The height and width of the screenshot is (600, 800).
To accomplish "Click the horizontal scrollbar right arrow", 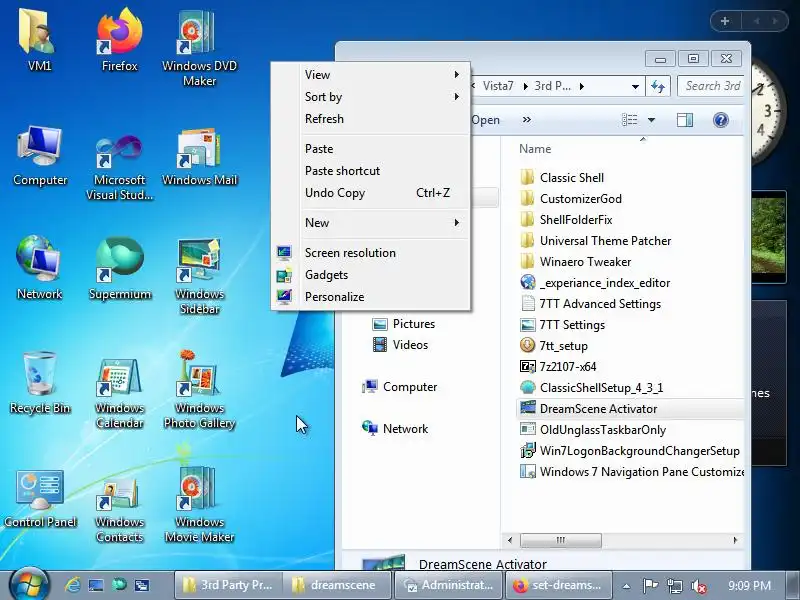I will click(735, 540).
